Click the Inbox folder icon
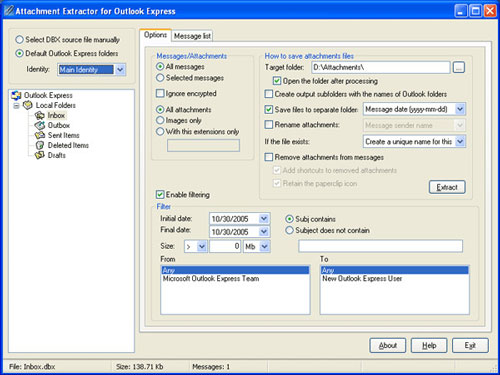The image size is (500, 375). click(40, 116)
